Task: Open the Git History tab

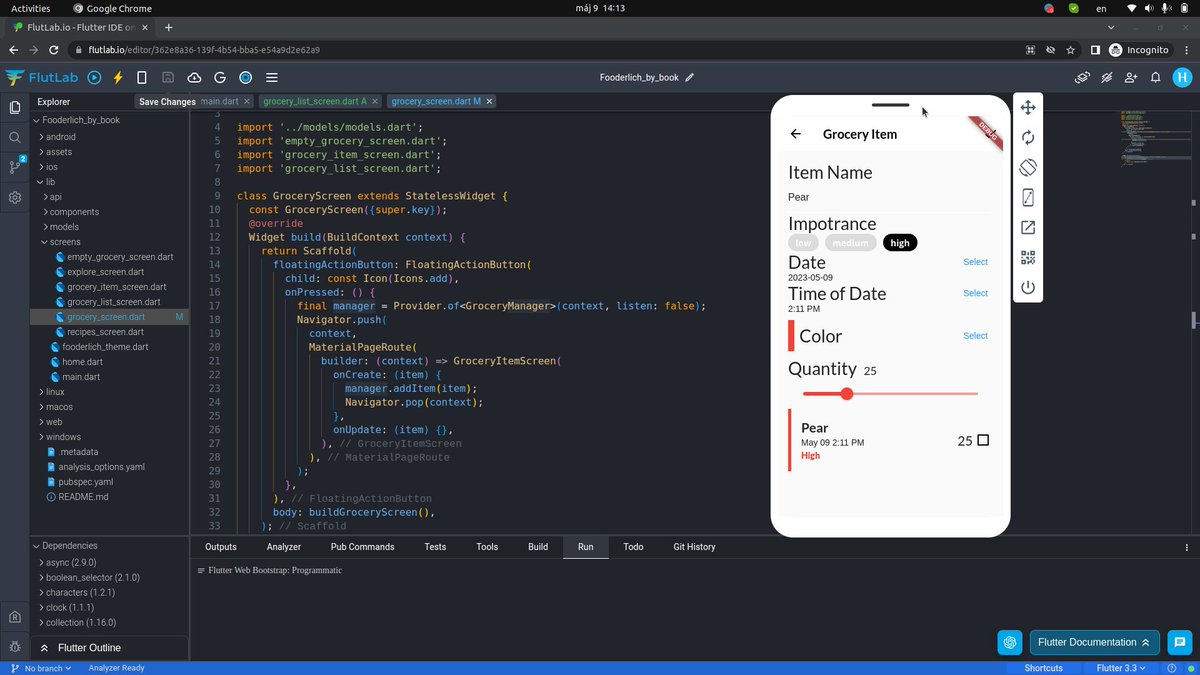Action: pos(694,547)
